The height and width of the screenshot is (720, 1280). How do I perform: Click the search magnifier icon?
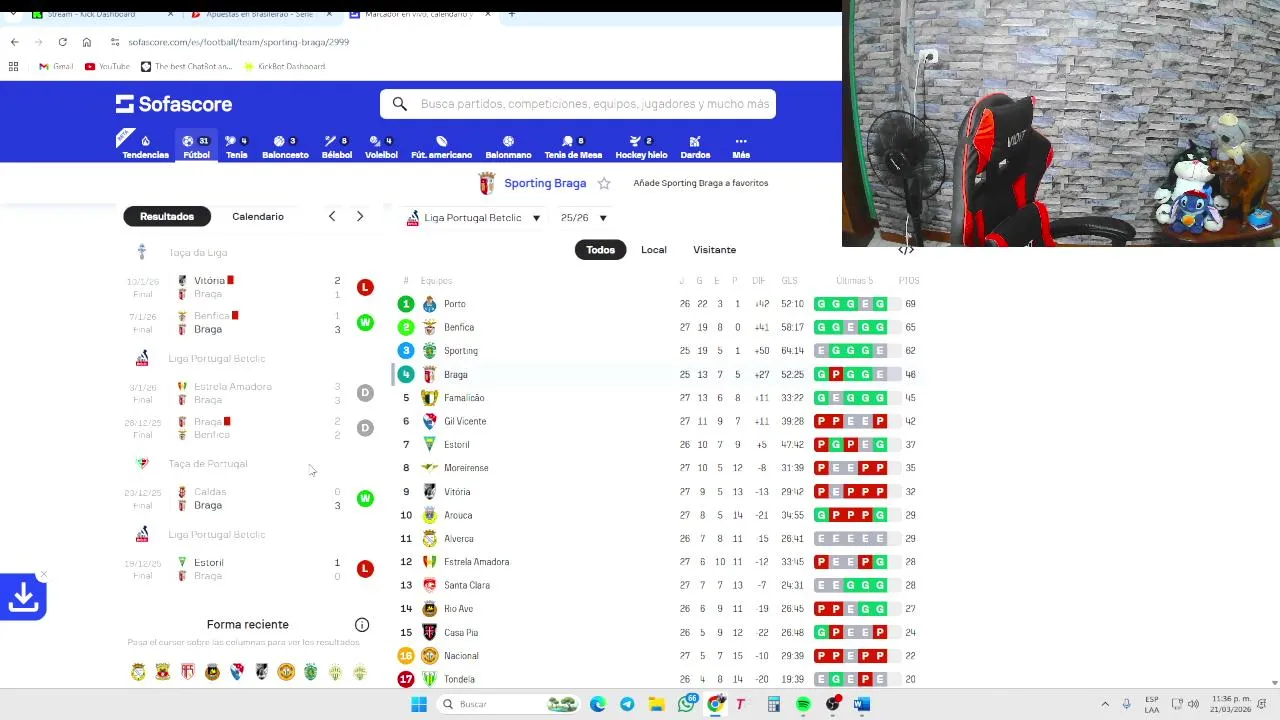[399, 104]
